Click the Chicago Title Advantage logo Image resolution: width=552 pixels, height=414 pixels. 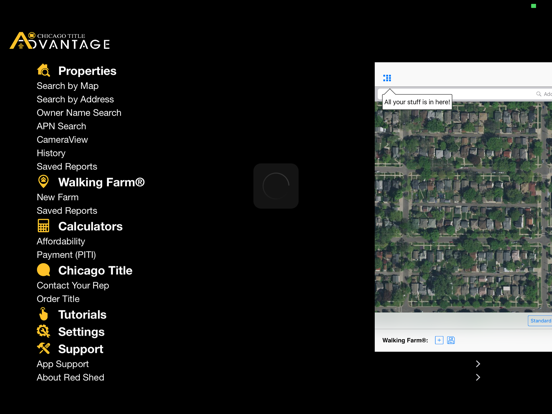[x=60, y=41]
